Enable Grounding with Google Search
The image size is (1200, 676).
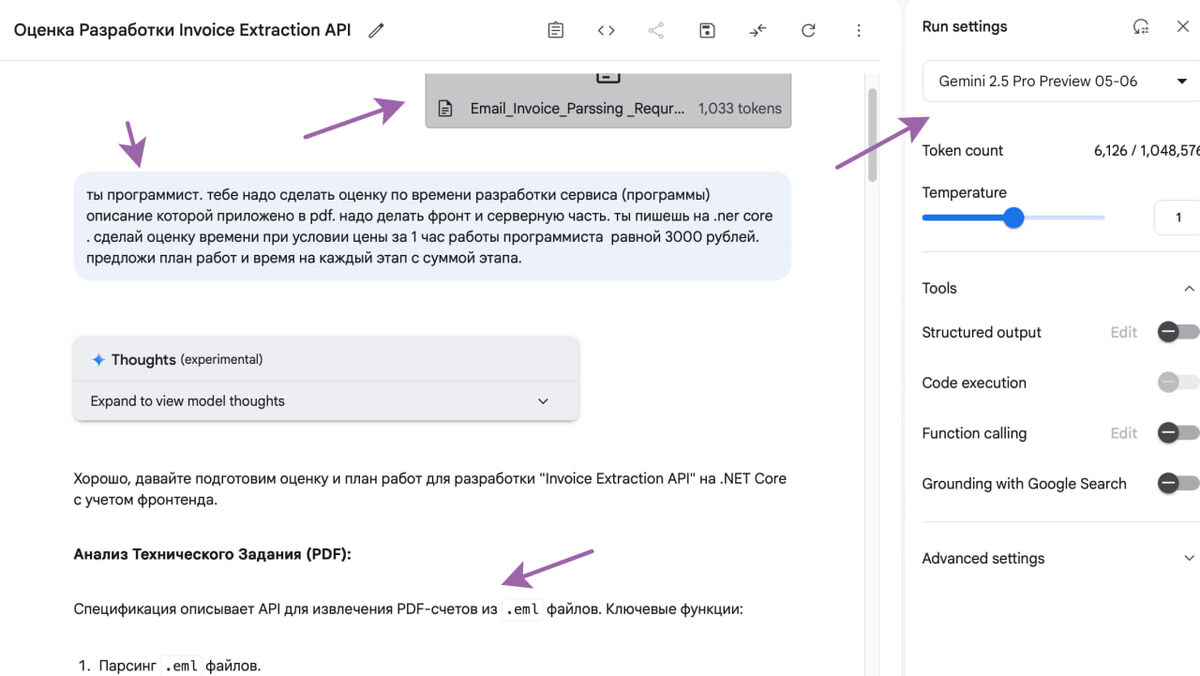pos(1178,483)
